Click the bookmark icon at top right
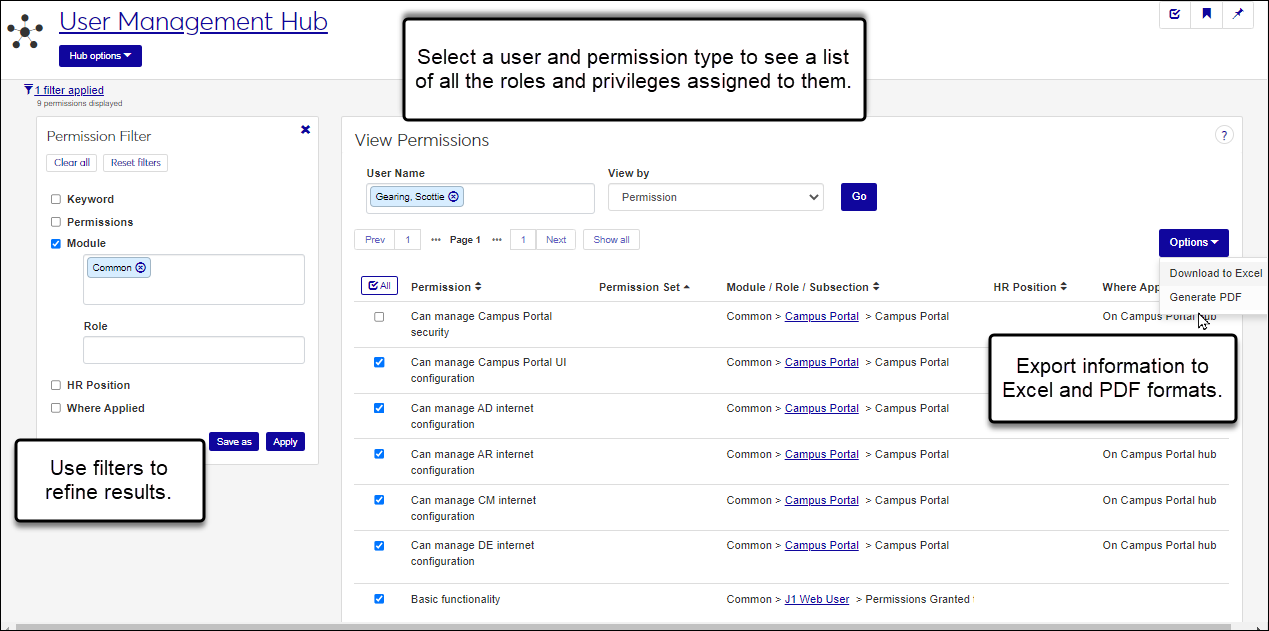1269x631 pixels. [1206, 14]
